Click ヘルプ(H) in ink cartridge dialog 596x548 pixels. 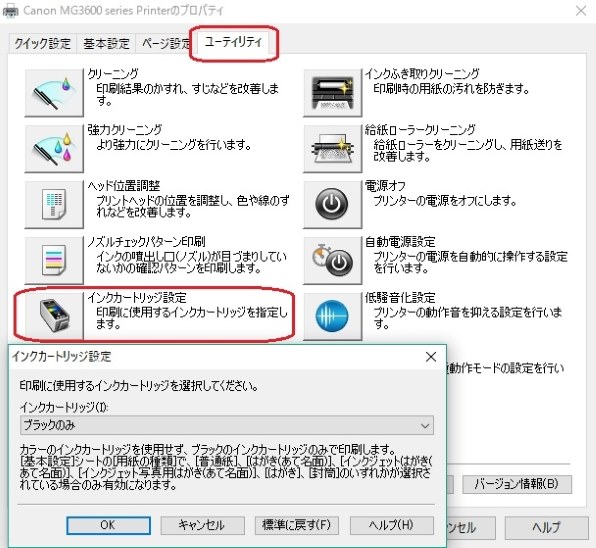[392, 525]
